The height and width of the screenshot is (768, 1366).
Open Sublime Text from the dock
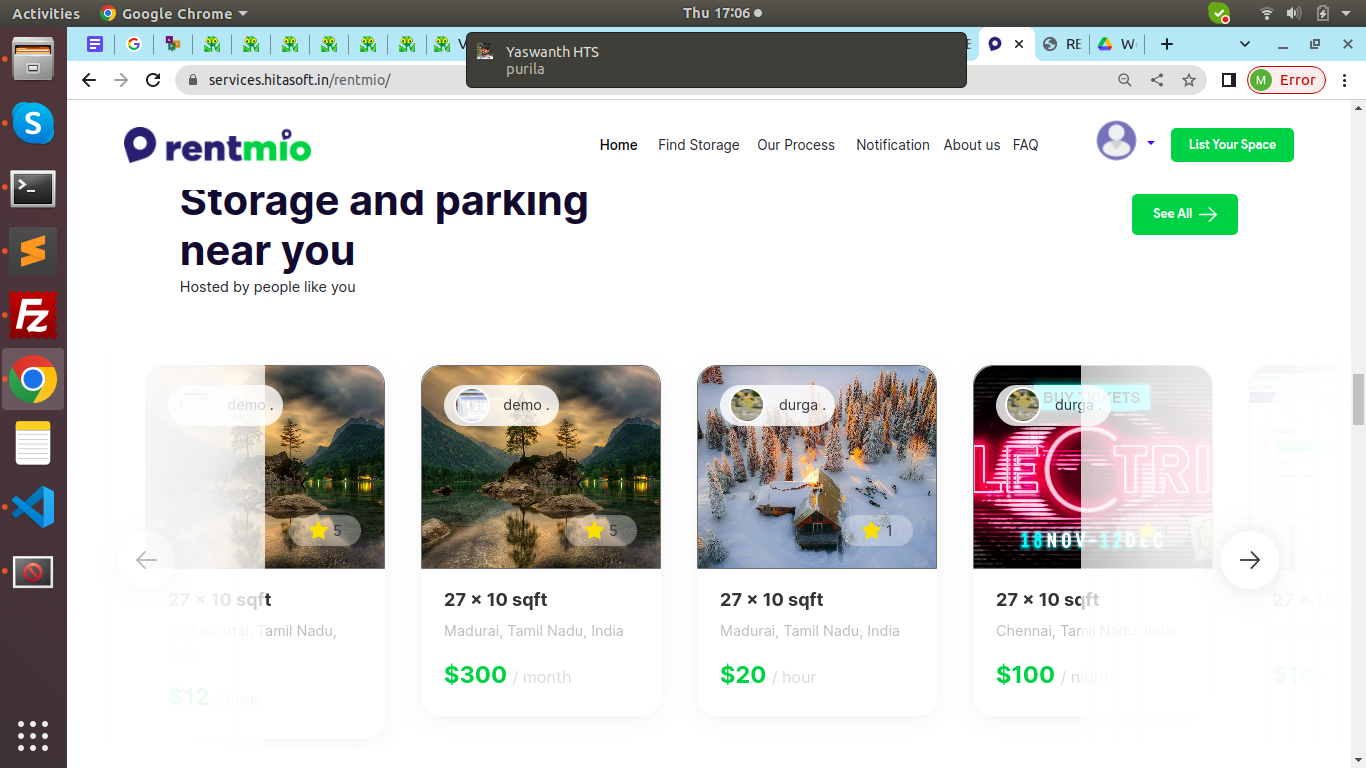pos(33,251)
